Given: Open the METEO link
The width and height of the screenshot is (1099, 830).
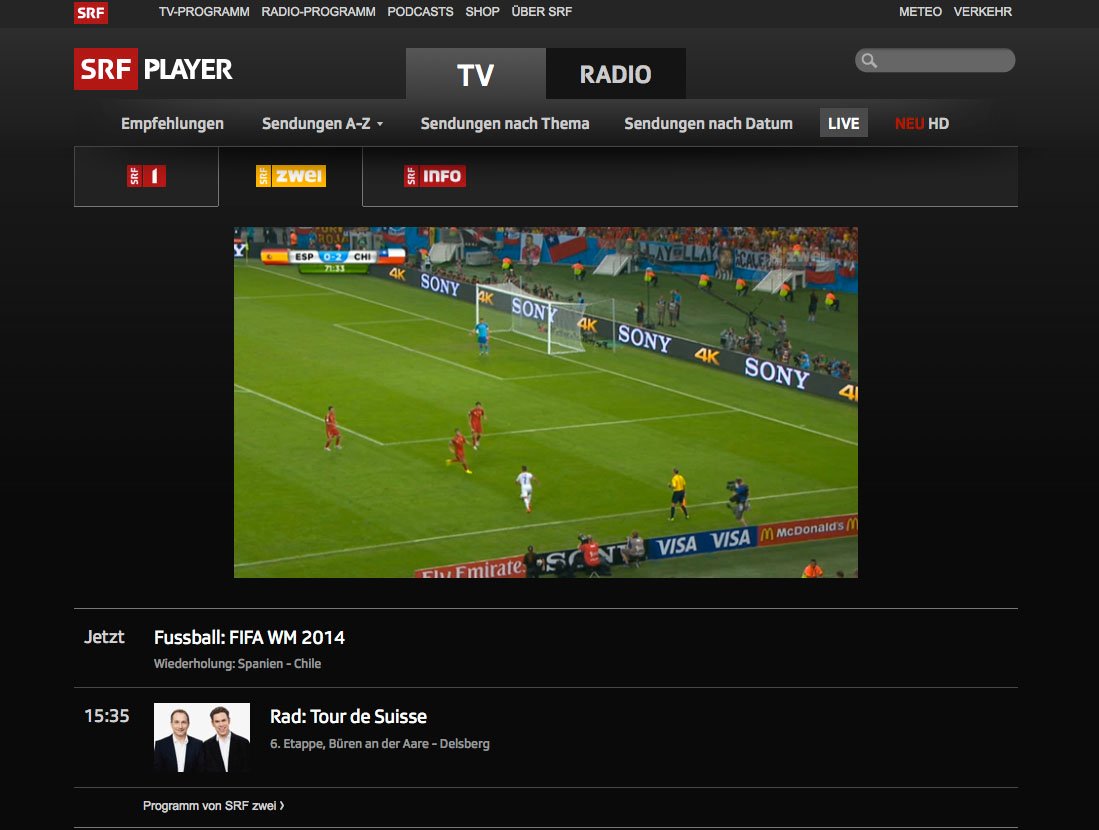Looking at the screenshot, I should (x=920, y=12).
